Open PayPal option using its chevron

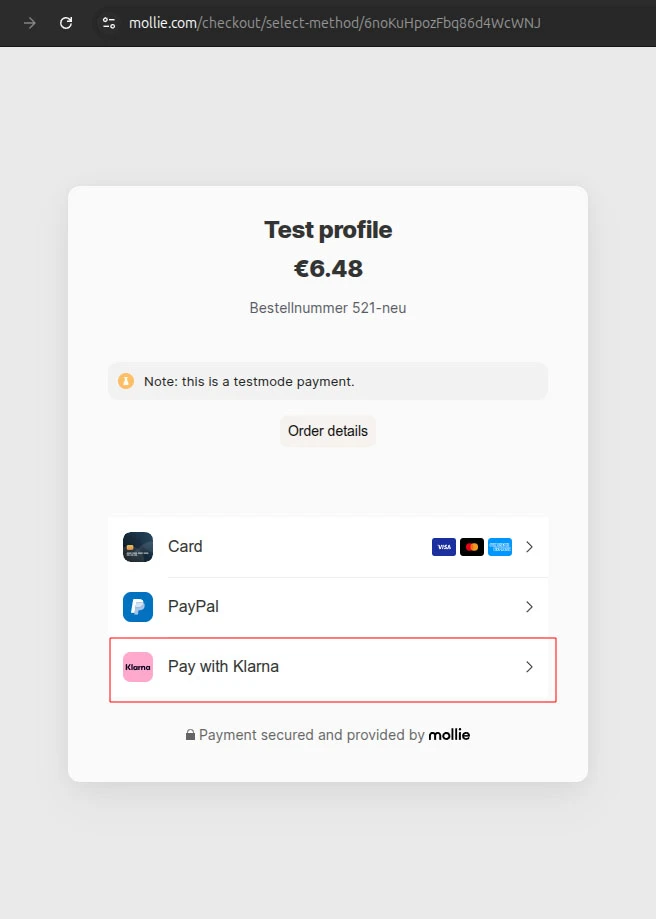coord(530,607)
